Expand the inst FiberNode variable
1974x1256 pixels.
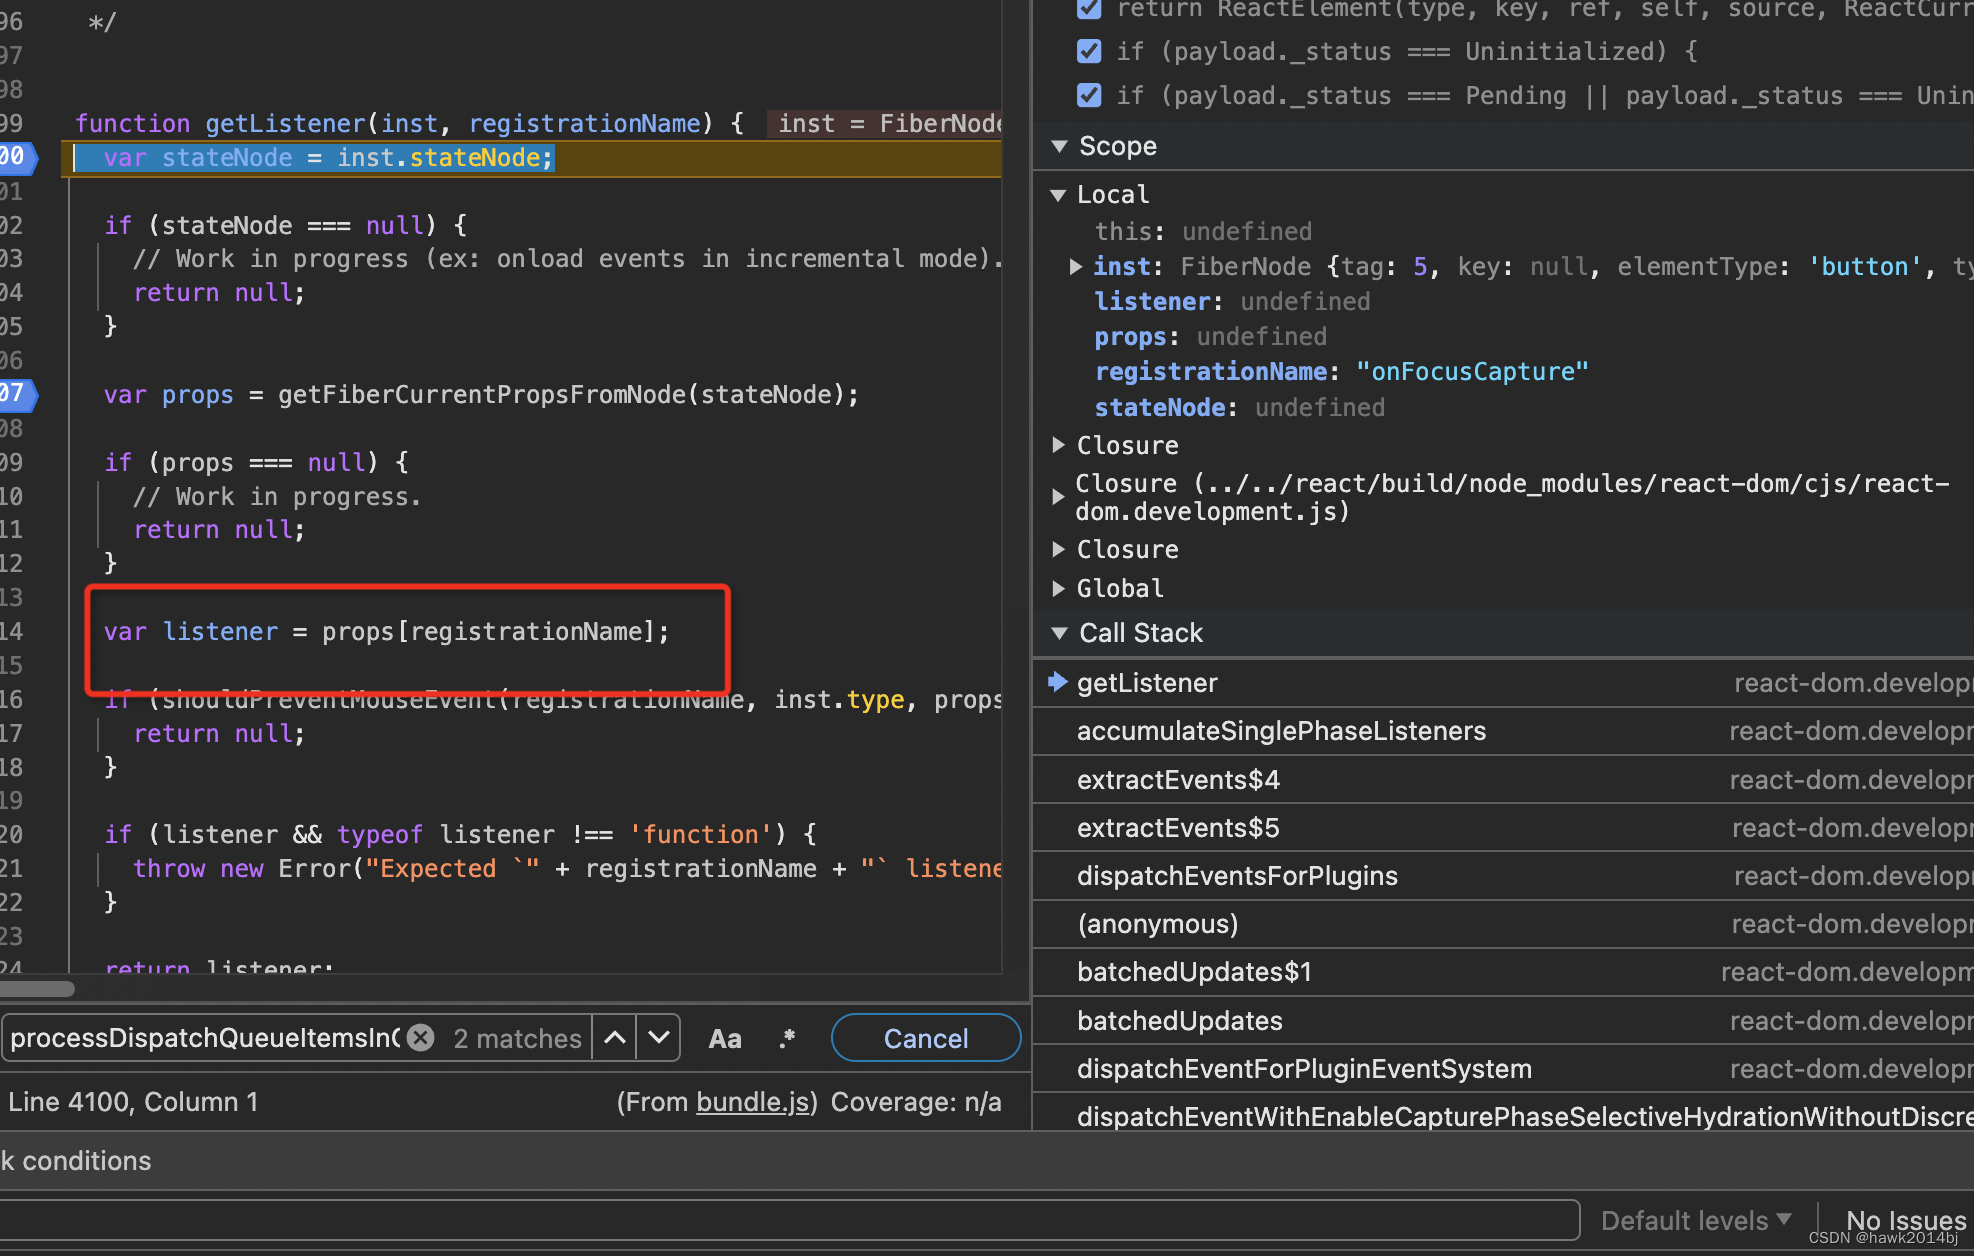(x=1075, y=266)
